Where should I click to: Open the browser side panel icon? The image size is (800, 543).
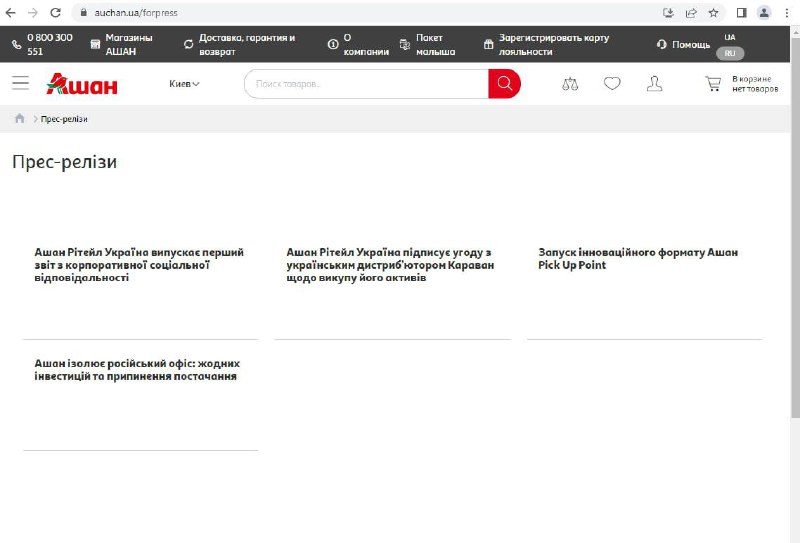[x=742, y=13]
